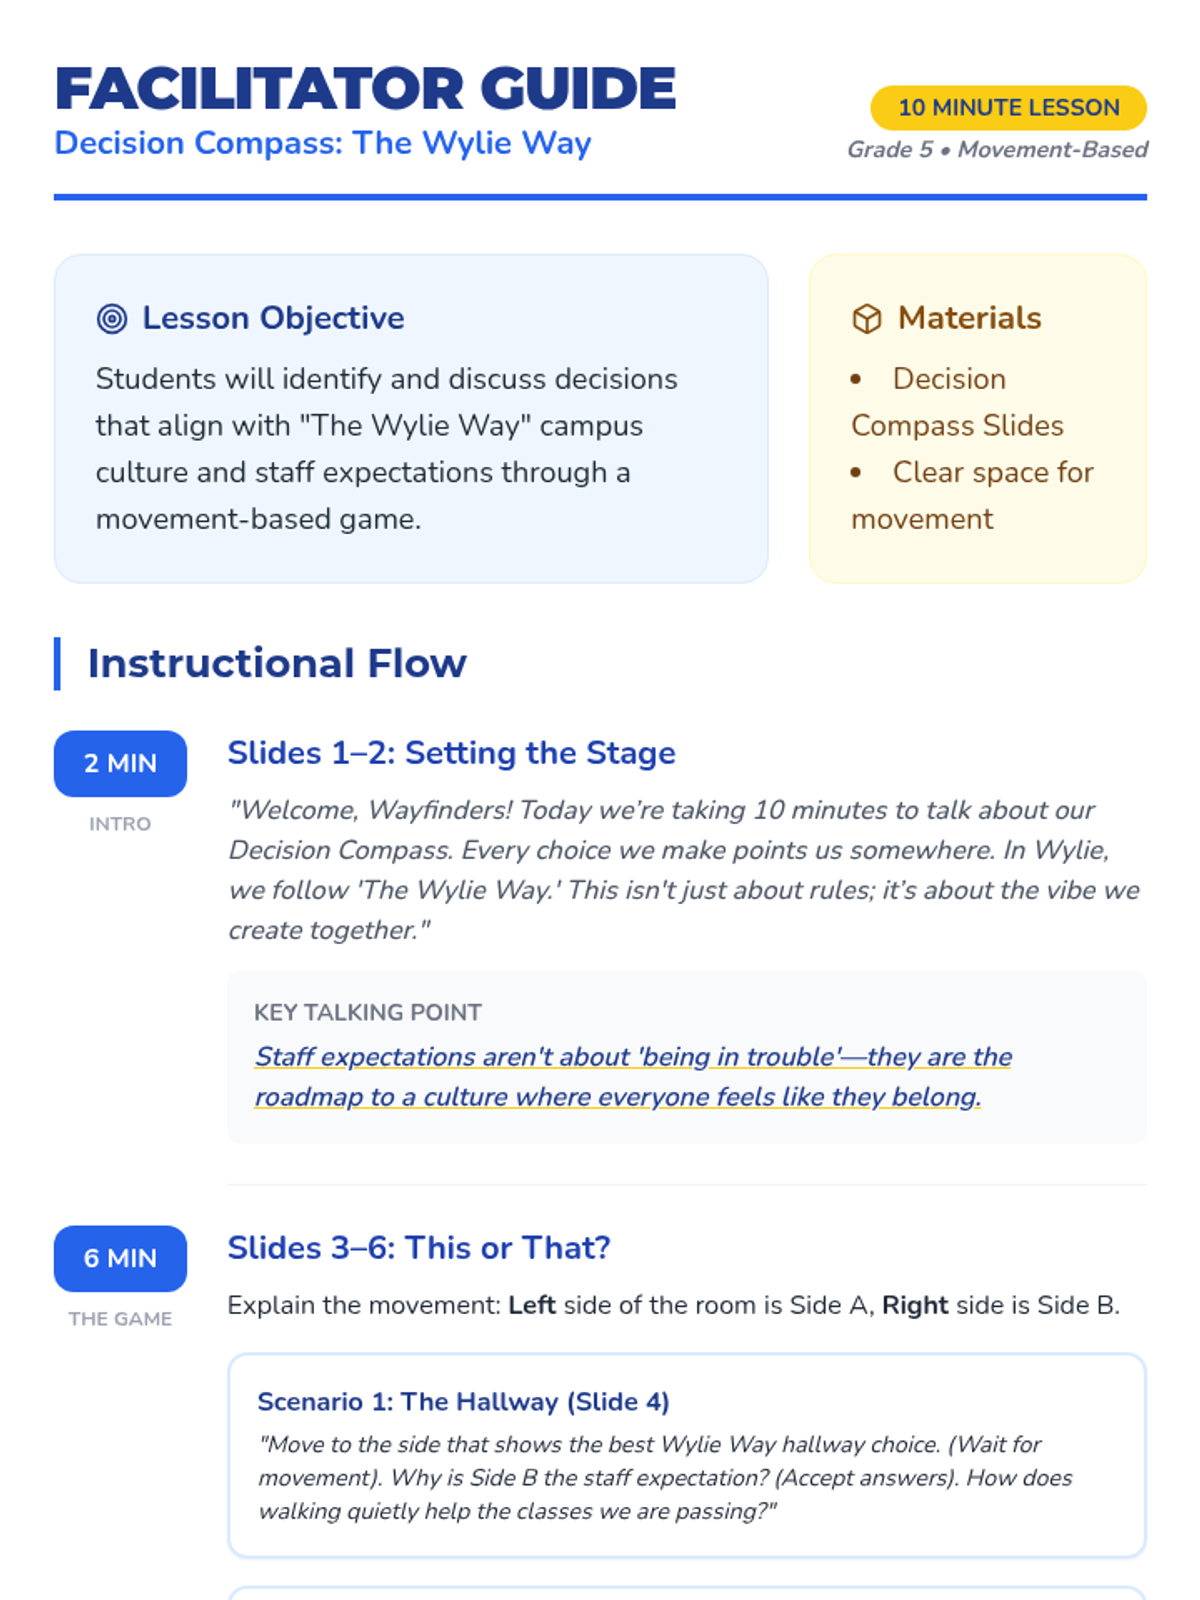1200x1600 pixels.
Task: Select the Slides 3–6: This or That? heading
Action: point(419,1248)
